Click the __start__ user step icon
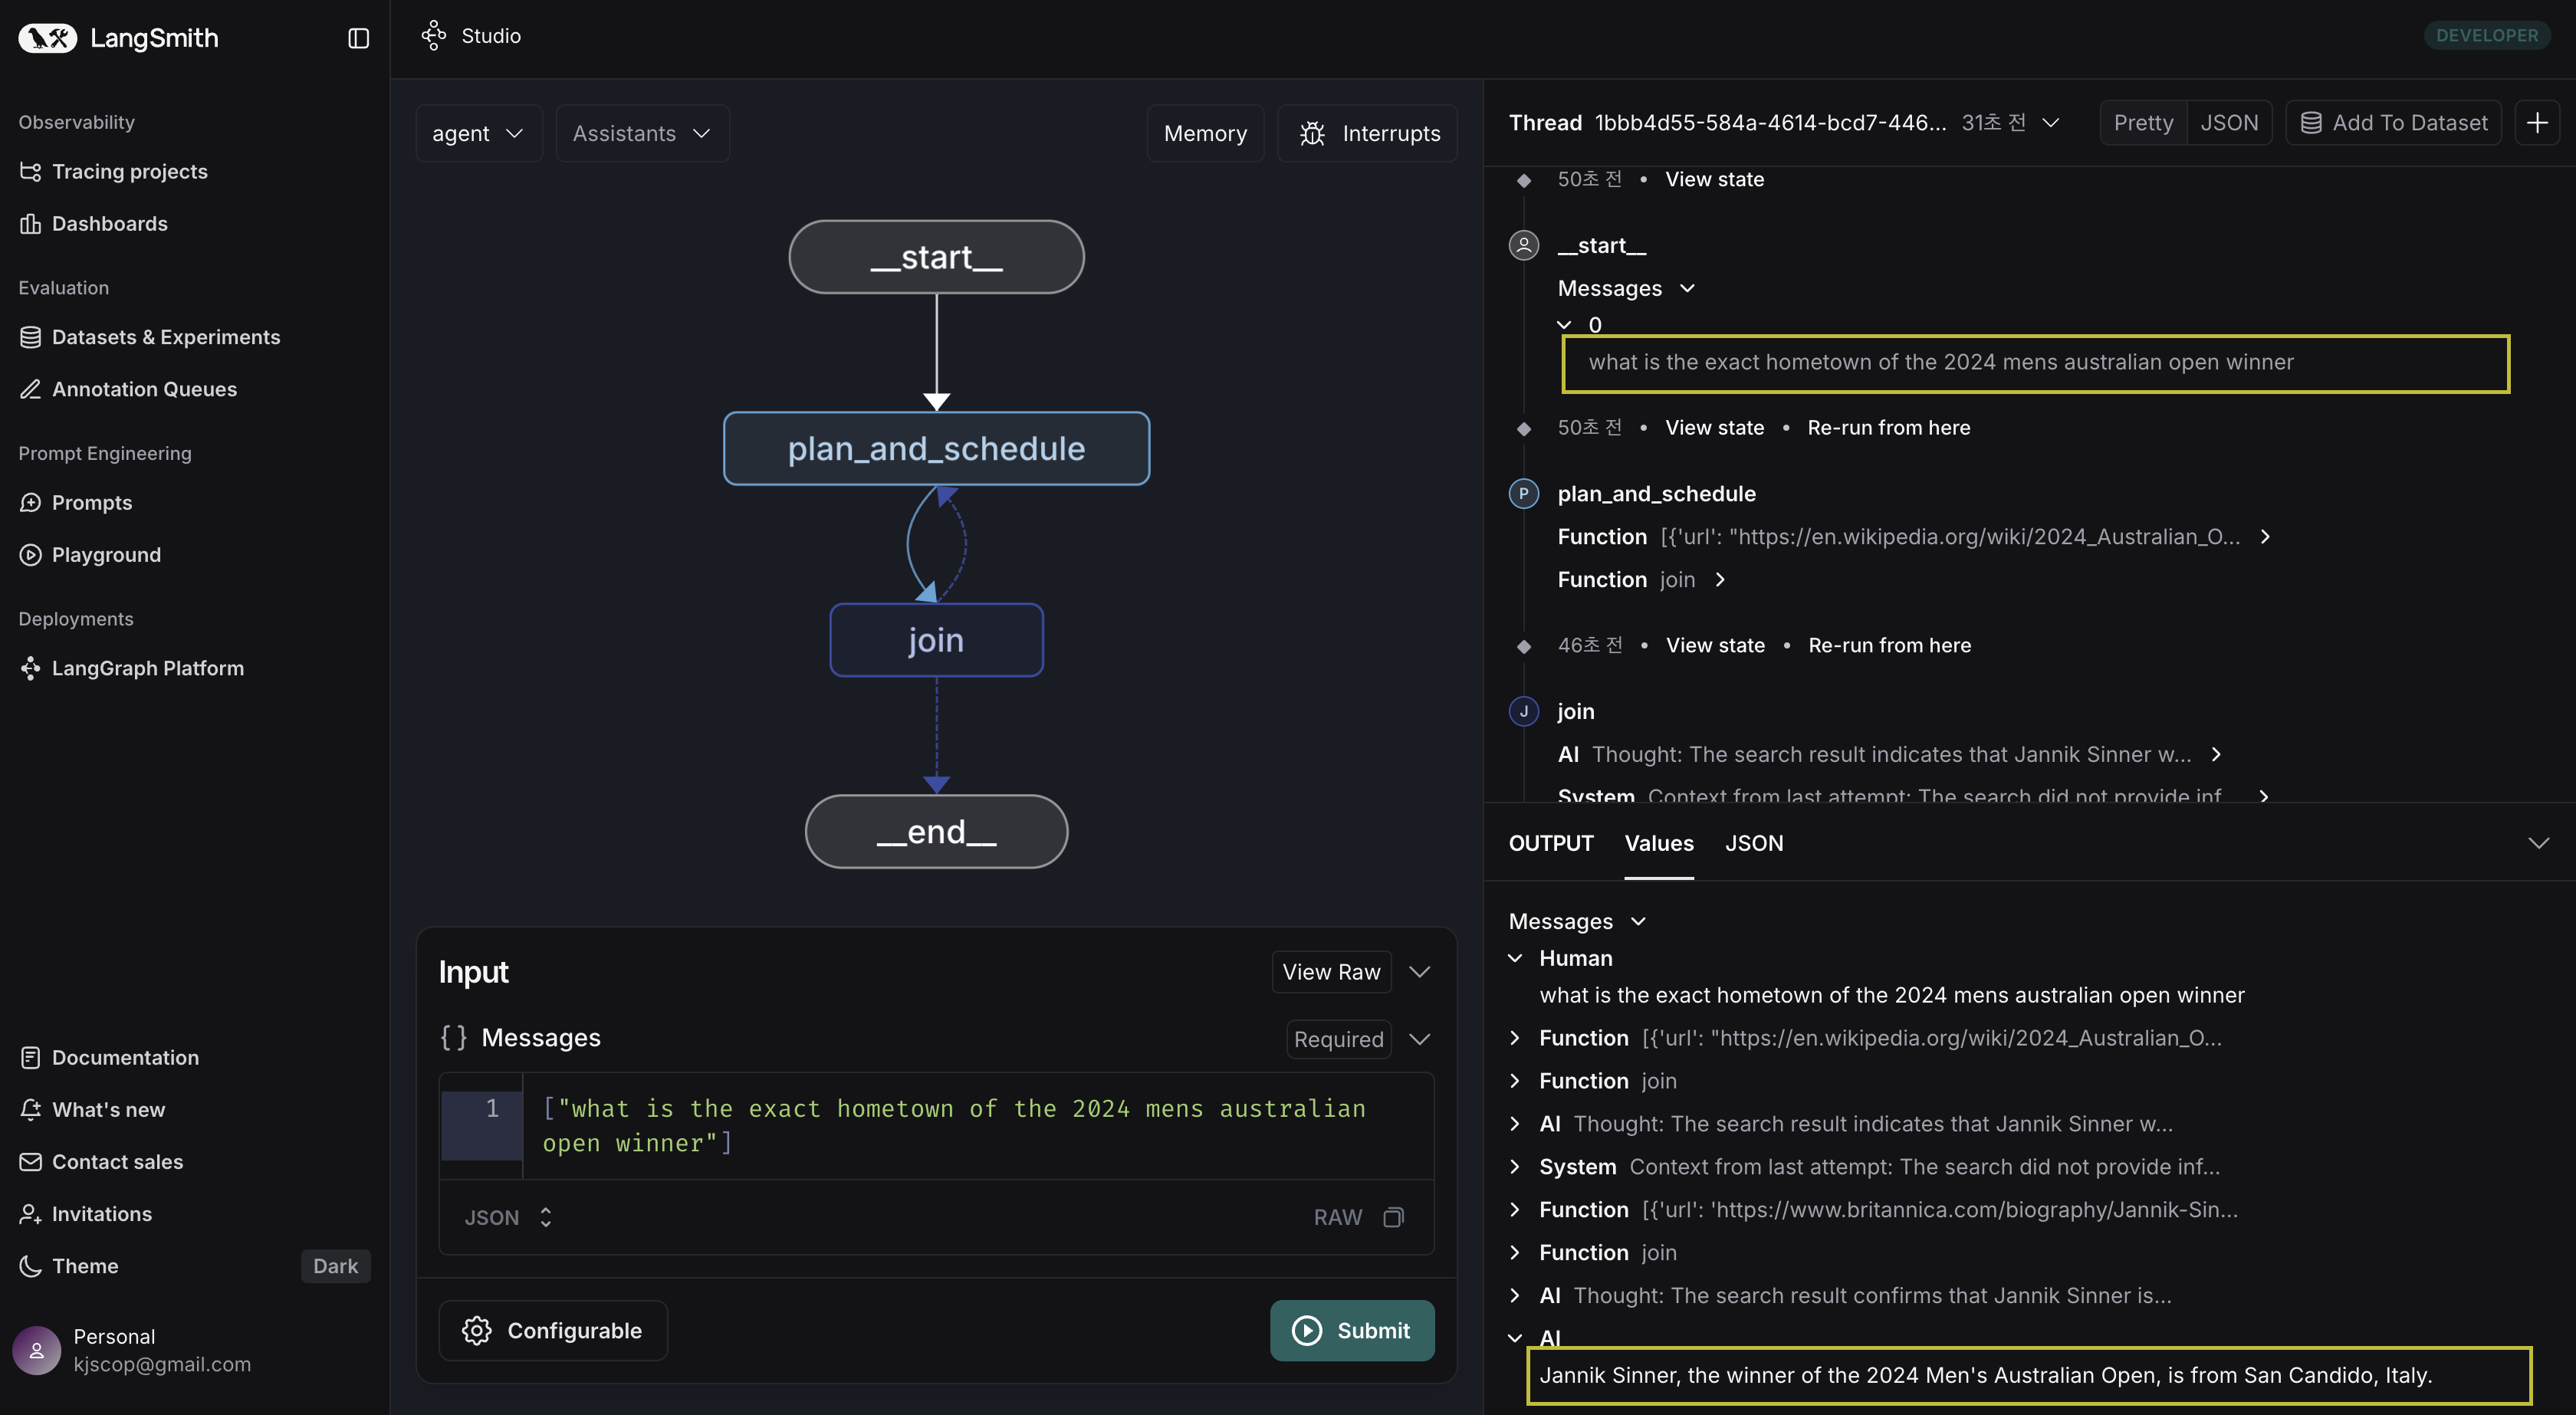The height and width of the screenshot is (1415, 2576). 1523,245
